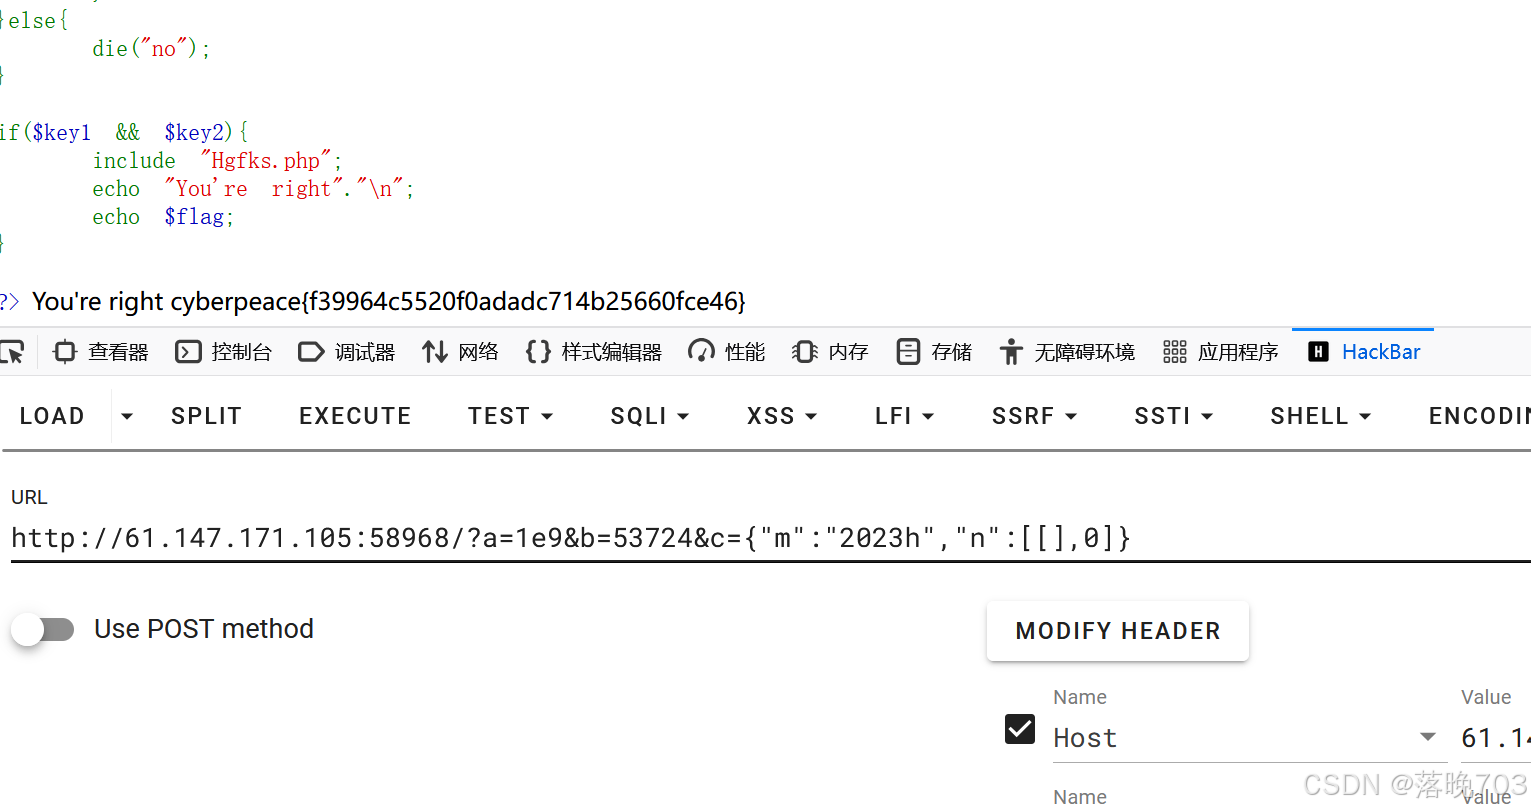Open the 样式编辑器 (Style Editor)

[x=594, y=351]
